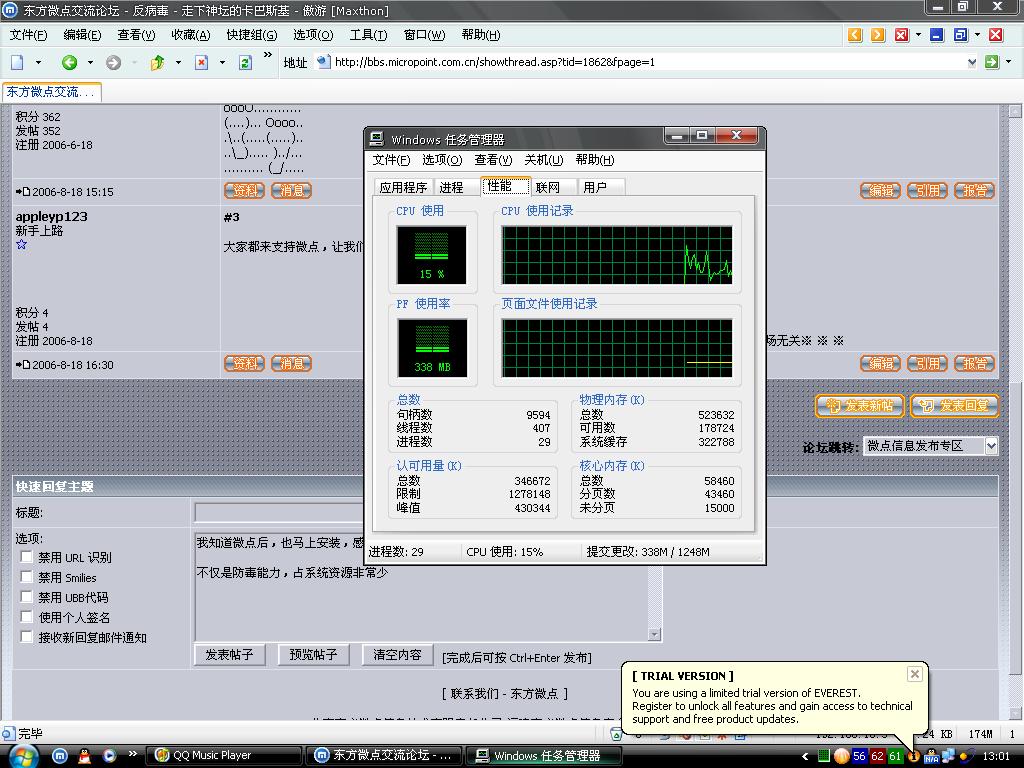Click QQ Music Player taskbar button
The image size is (1024, 768).
click(x=223, y=756)
